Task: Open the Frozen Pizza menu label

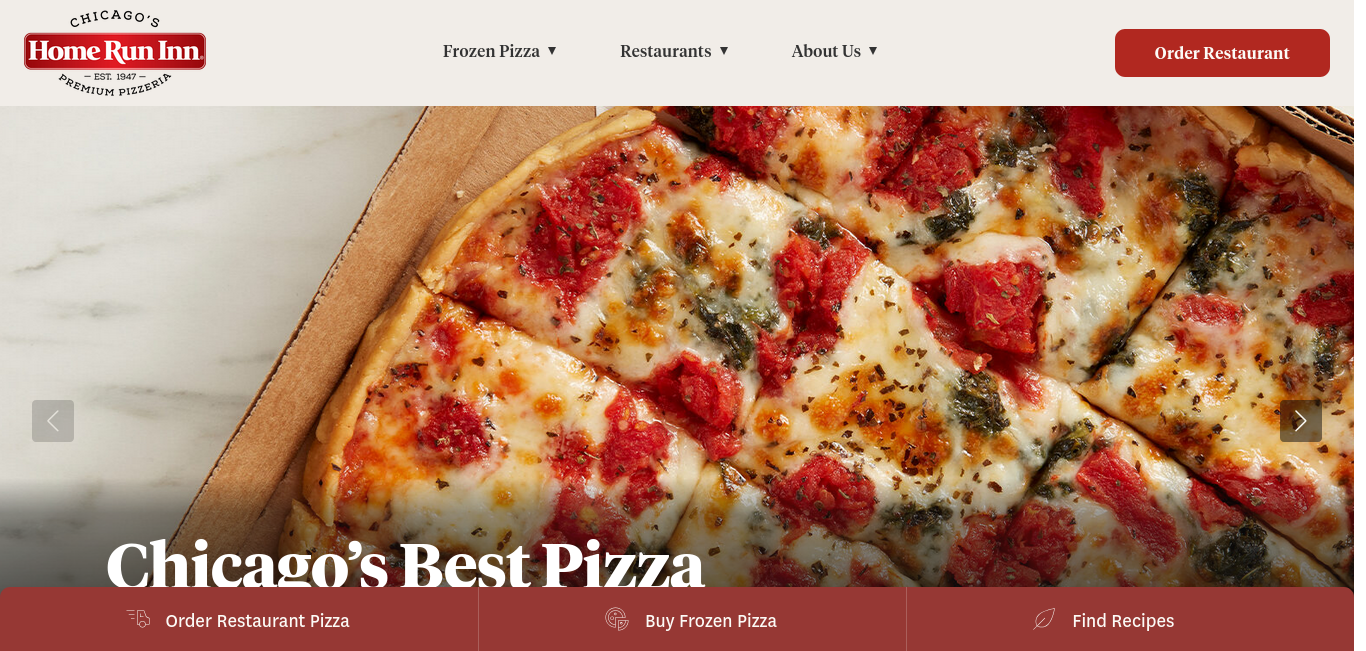Action: 491,51
